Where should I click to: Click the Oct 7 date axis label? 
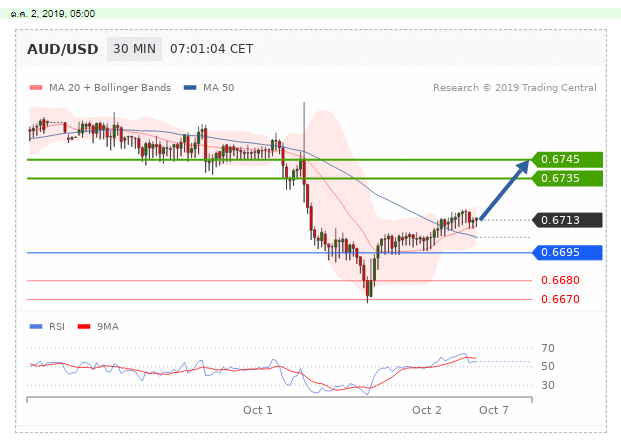[493, 410]
